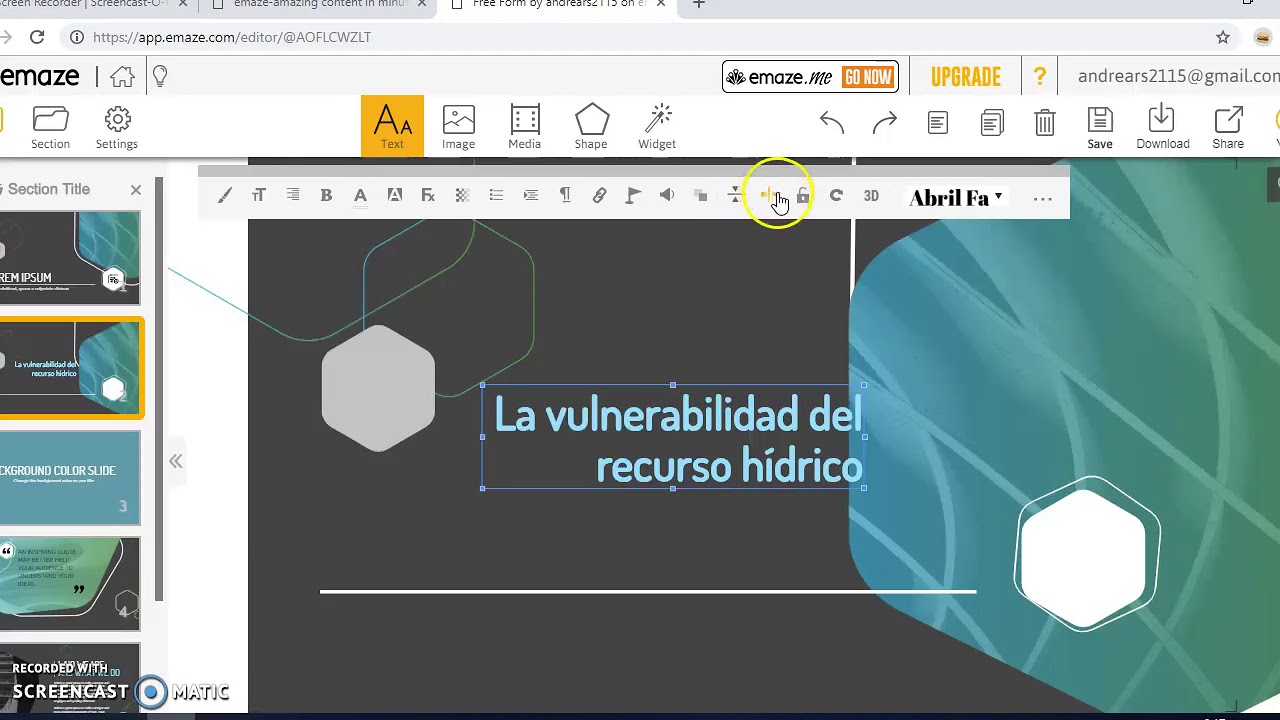Image resolution: width=1280 pixels, height=720 pixels.
Task: Save the presentation
Action: (1100, 127)
